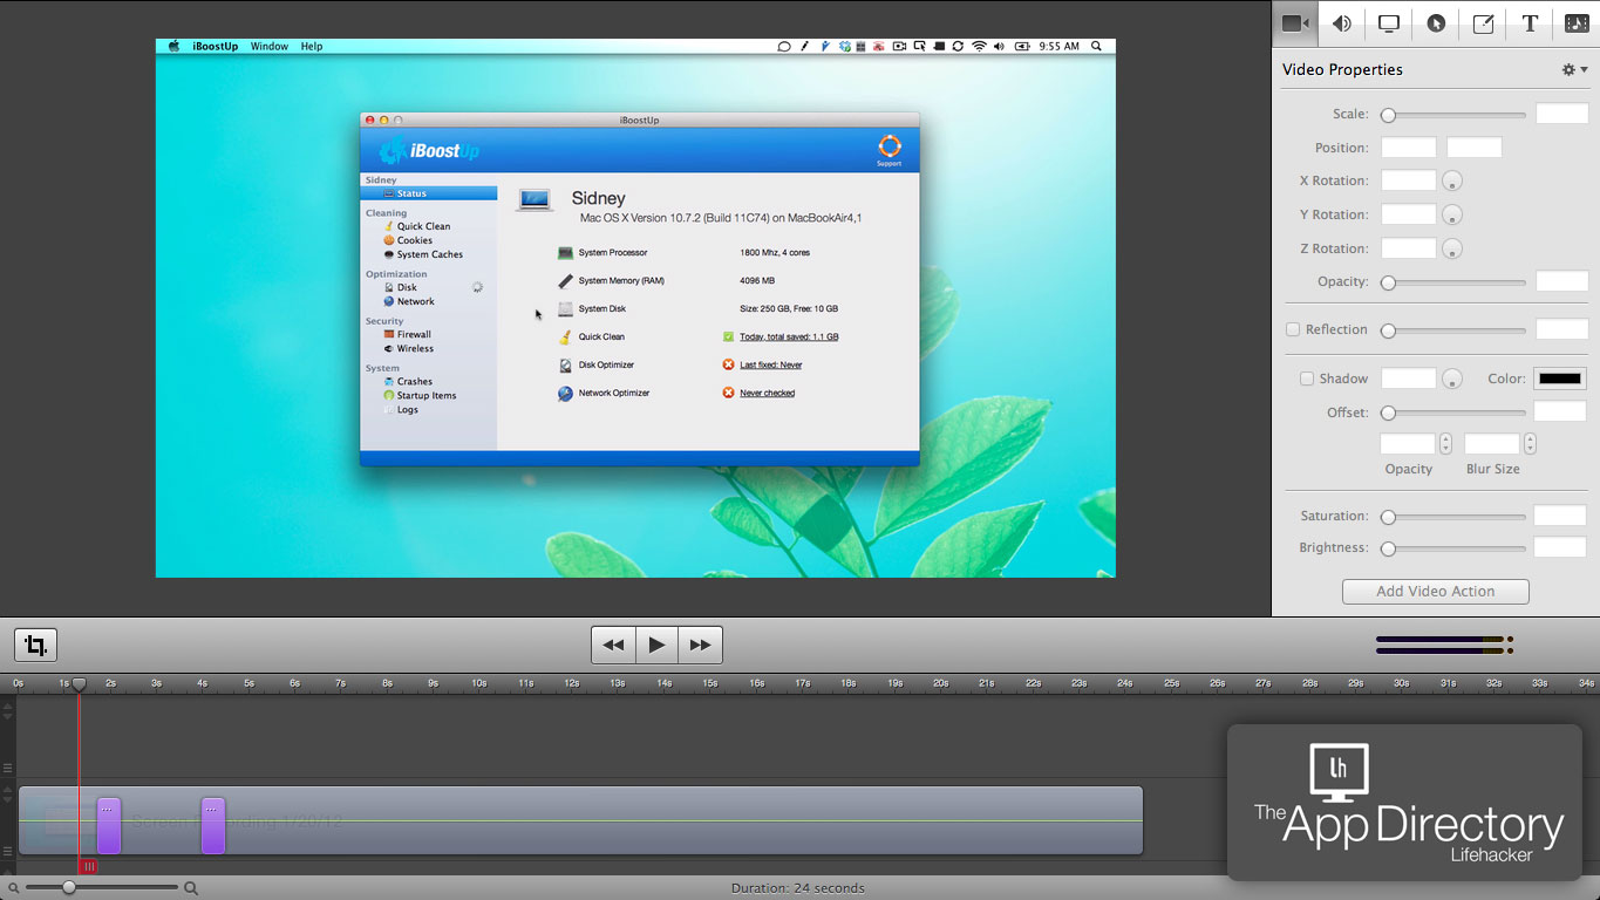Open the 'Last fixed: Never' link
The height and width of the screenshot is (900, 1600).
(771, 365)
